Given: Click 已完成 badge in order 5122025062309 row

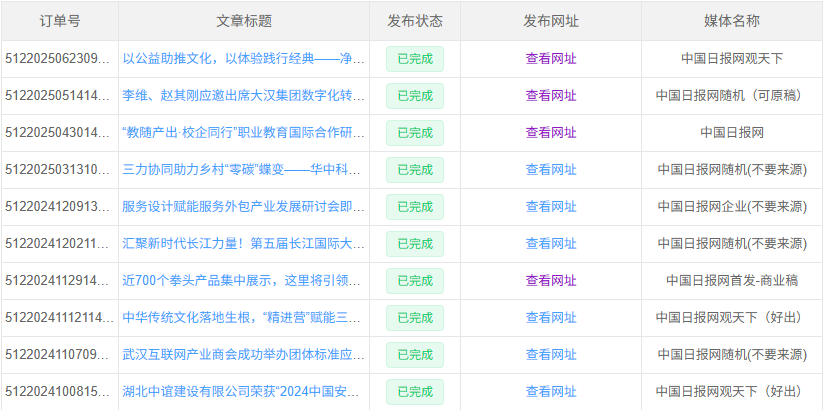Looking at the screenshot, I should 415,59.
